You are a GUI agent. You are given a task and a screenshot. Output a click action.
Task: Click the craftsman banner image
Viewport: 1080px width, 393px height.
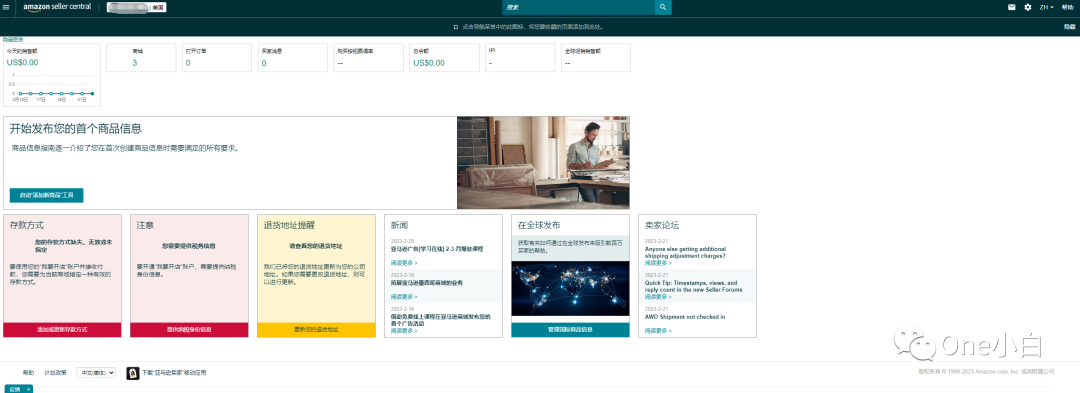coord(543,162)
